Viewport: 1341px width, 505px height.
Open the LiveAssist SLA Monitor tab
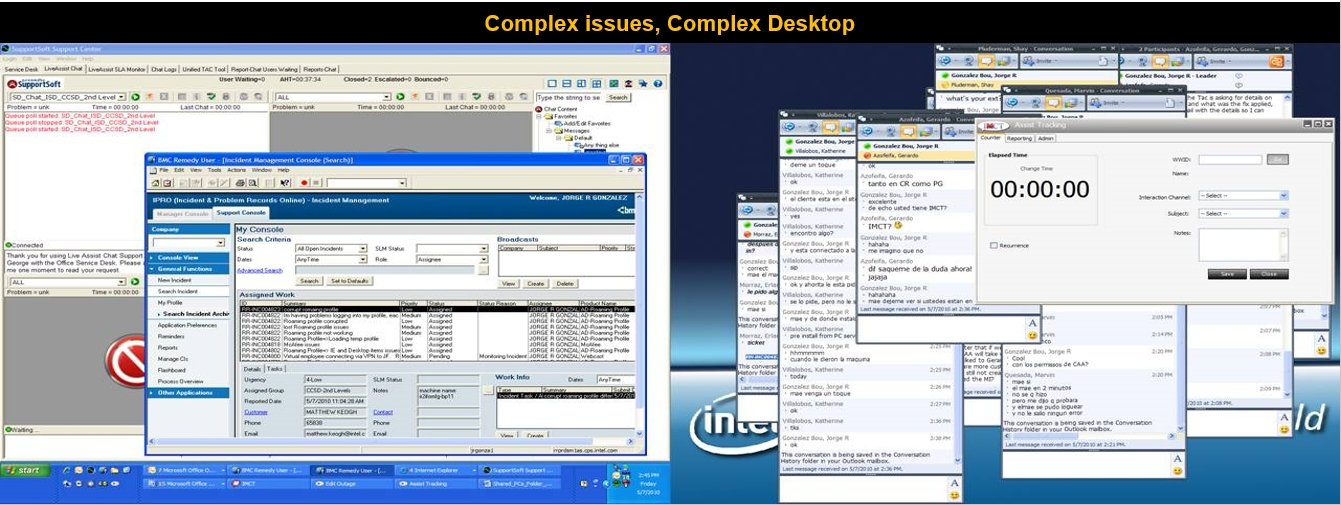(117, 70)
